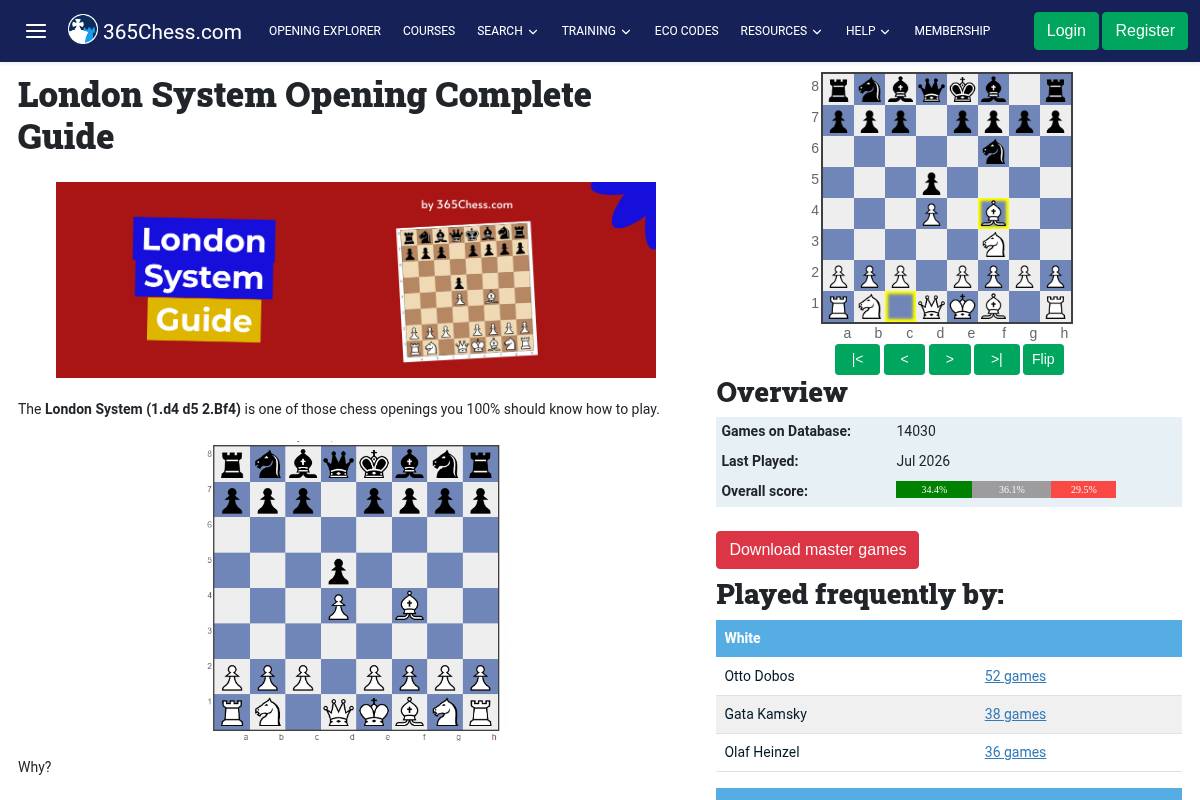Image resolution: width=1200 pixels, height=800 pixels.
Task: Step back one move on the board
Action: click(904, 359)
